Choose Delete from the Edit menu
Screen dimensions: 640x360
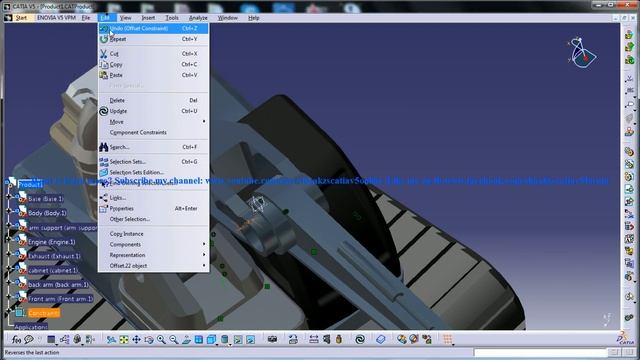[153, 100]
